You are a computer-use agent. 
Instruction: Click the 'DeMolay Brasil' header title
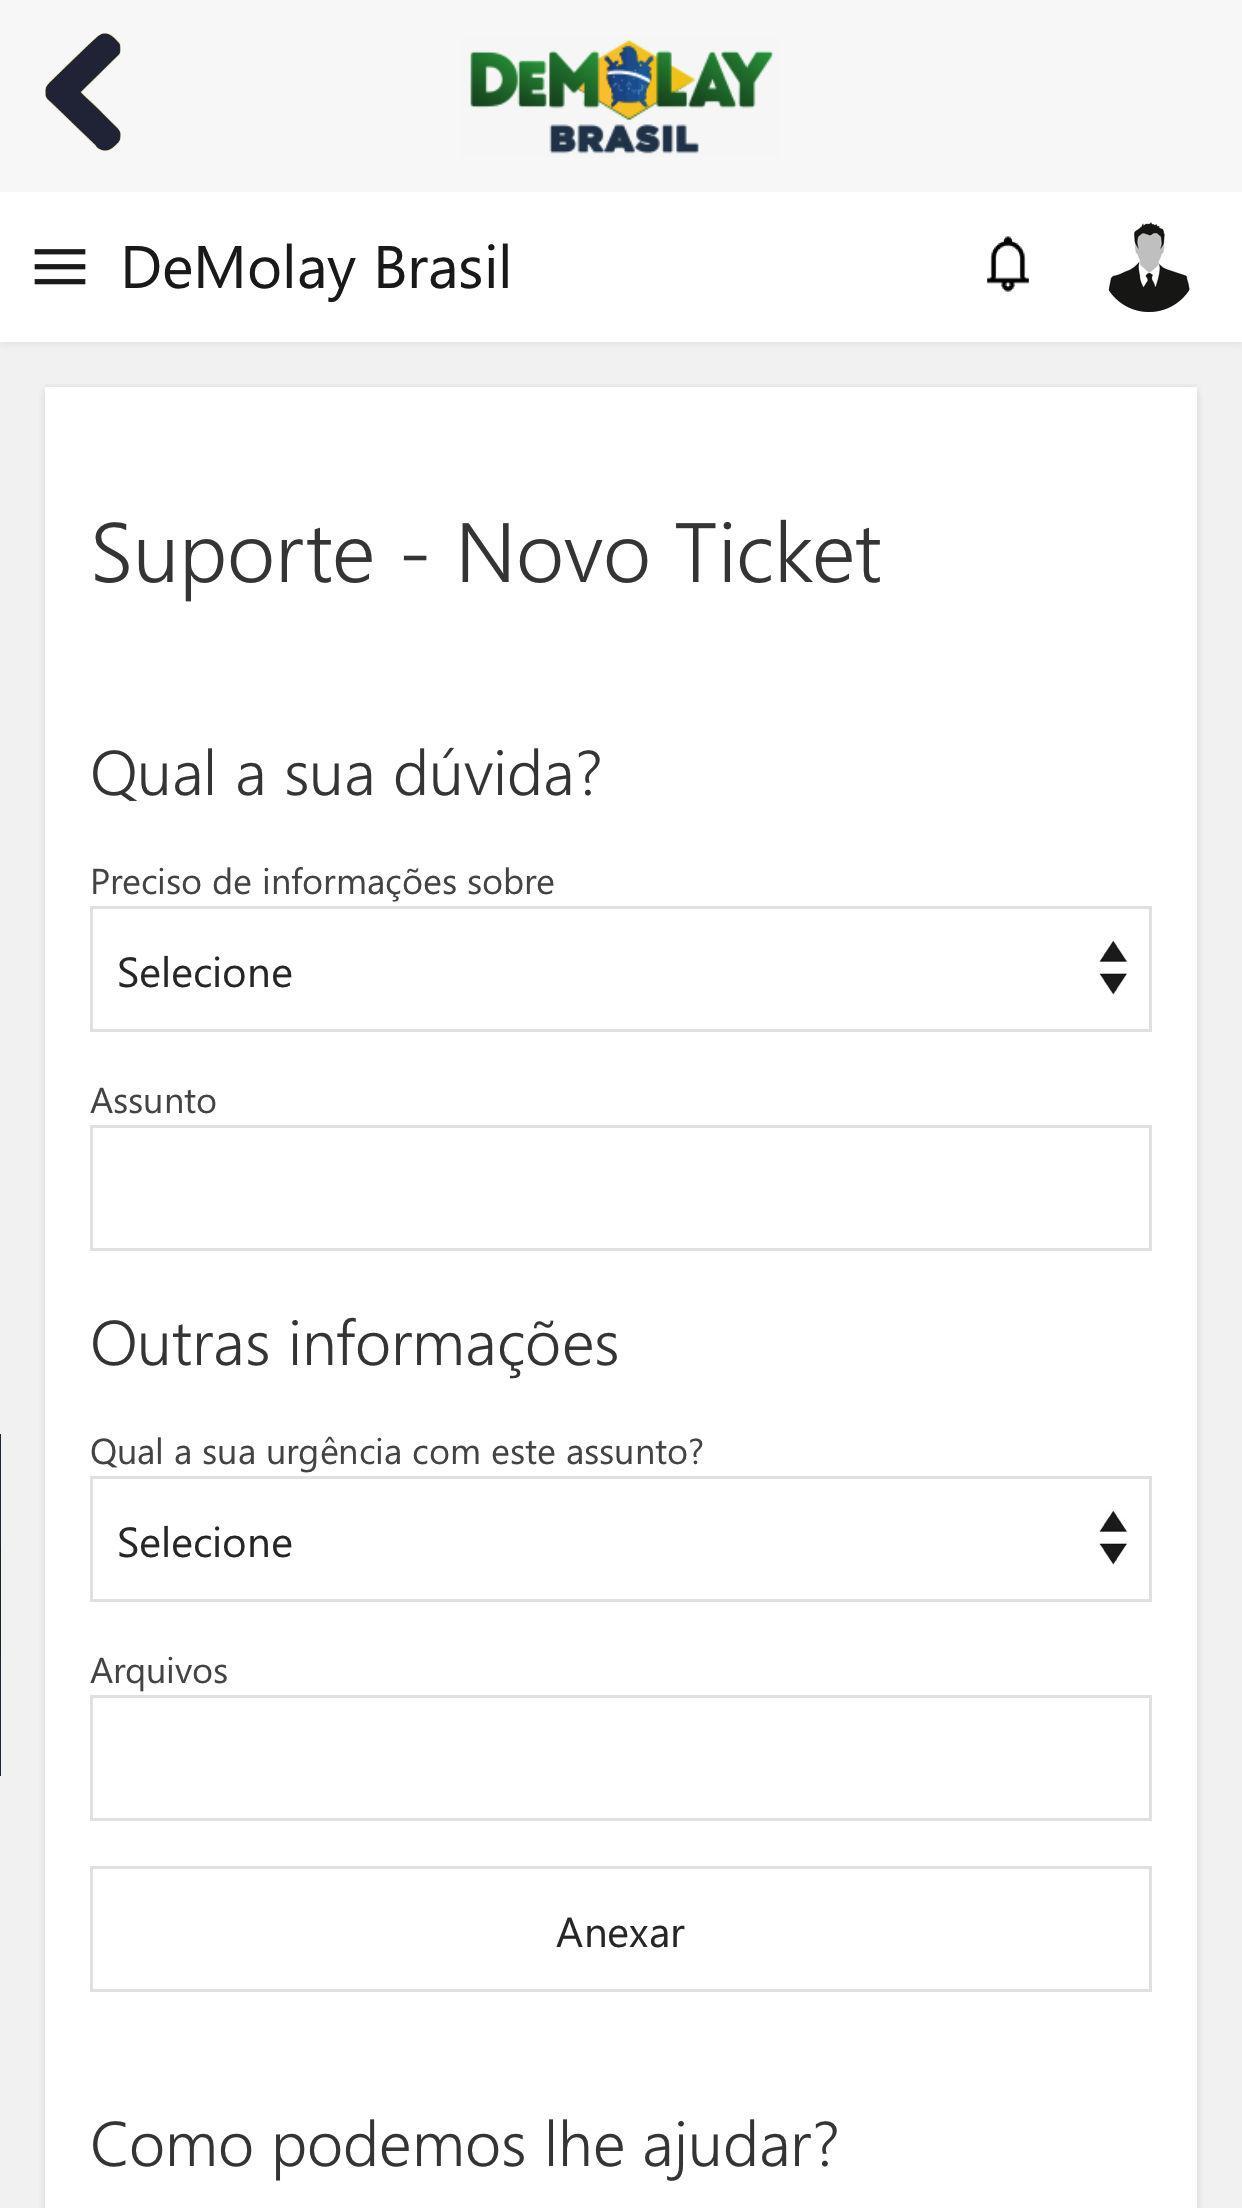(x=316, y=268)
